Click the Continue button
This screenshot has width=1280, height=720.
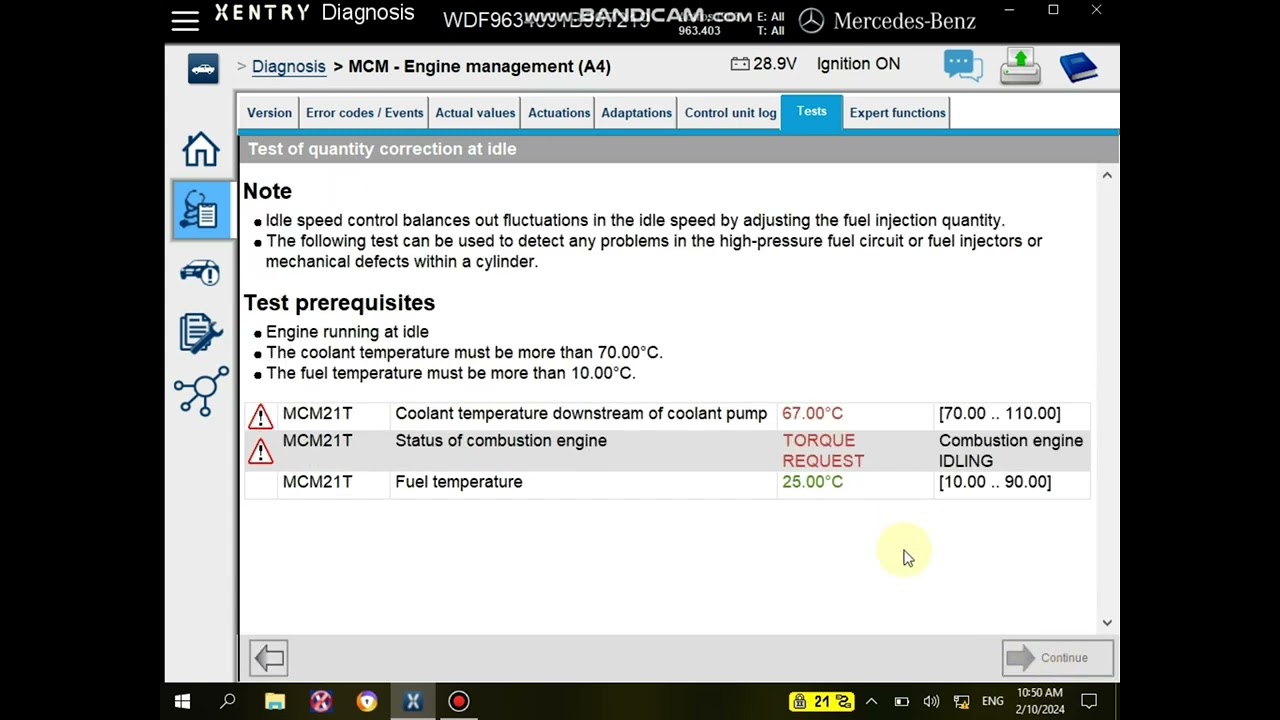pyautogui.click(x=1058, y=658)
